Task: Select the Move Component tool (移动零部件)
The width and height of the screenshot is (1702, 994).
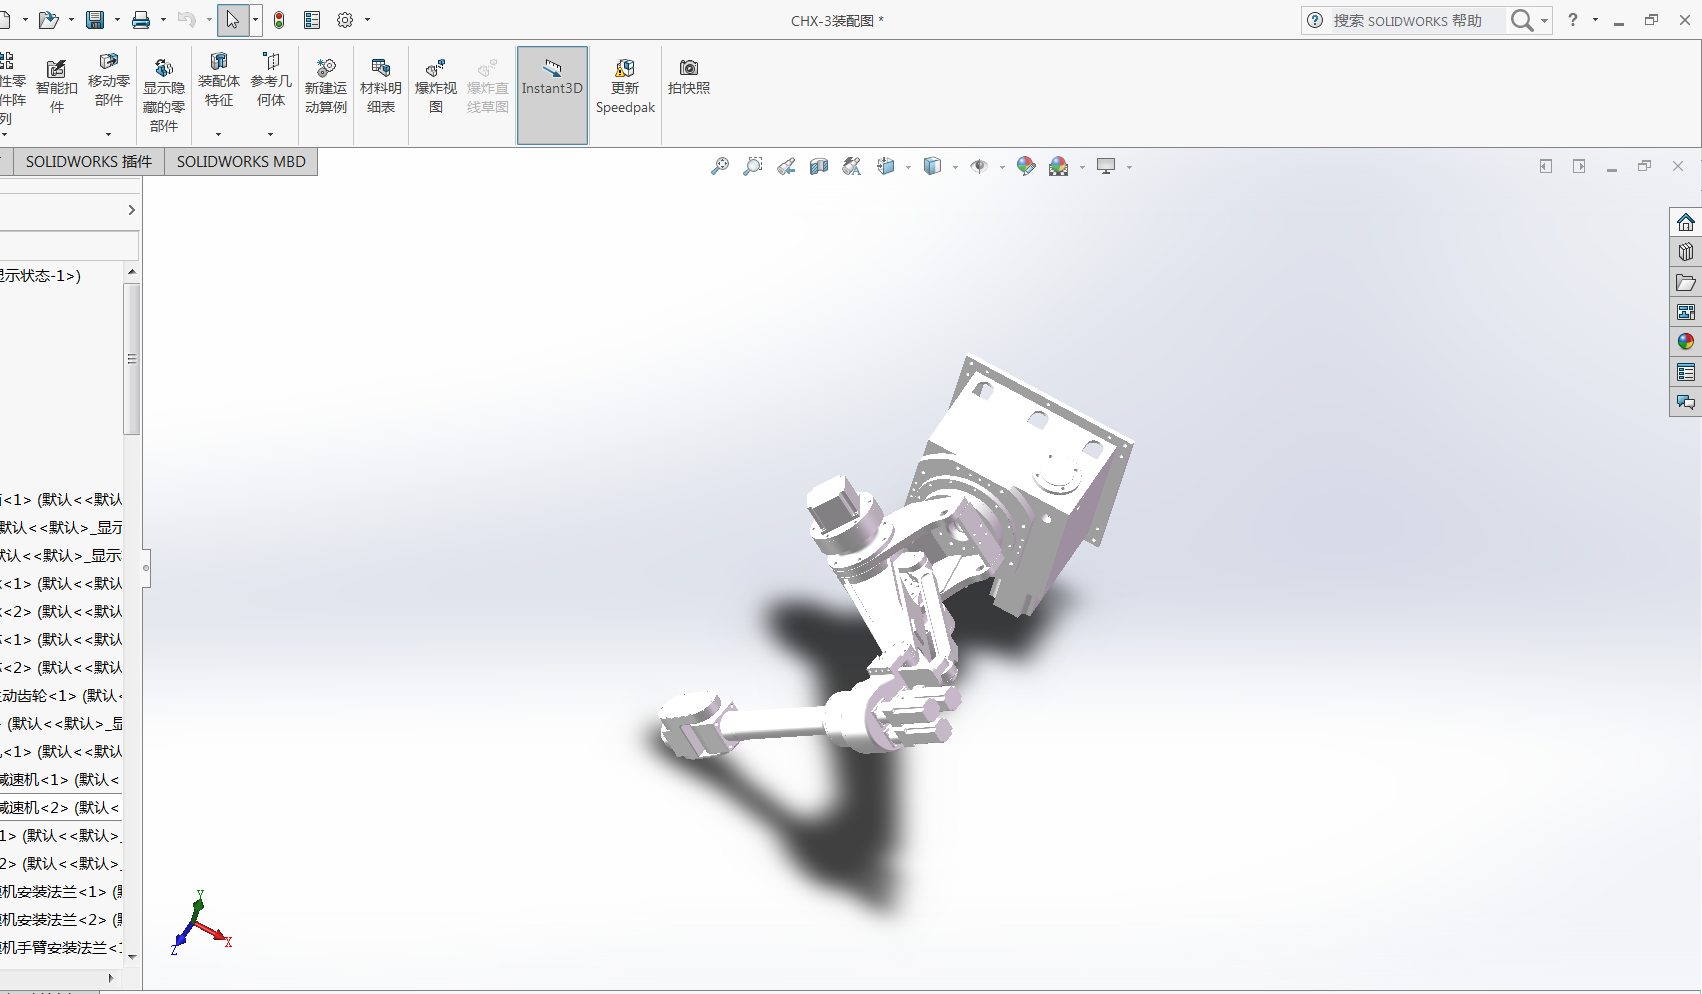Action: (x=109, y=80)
